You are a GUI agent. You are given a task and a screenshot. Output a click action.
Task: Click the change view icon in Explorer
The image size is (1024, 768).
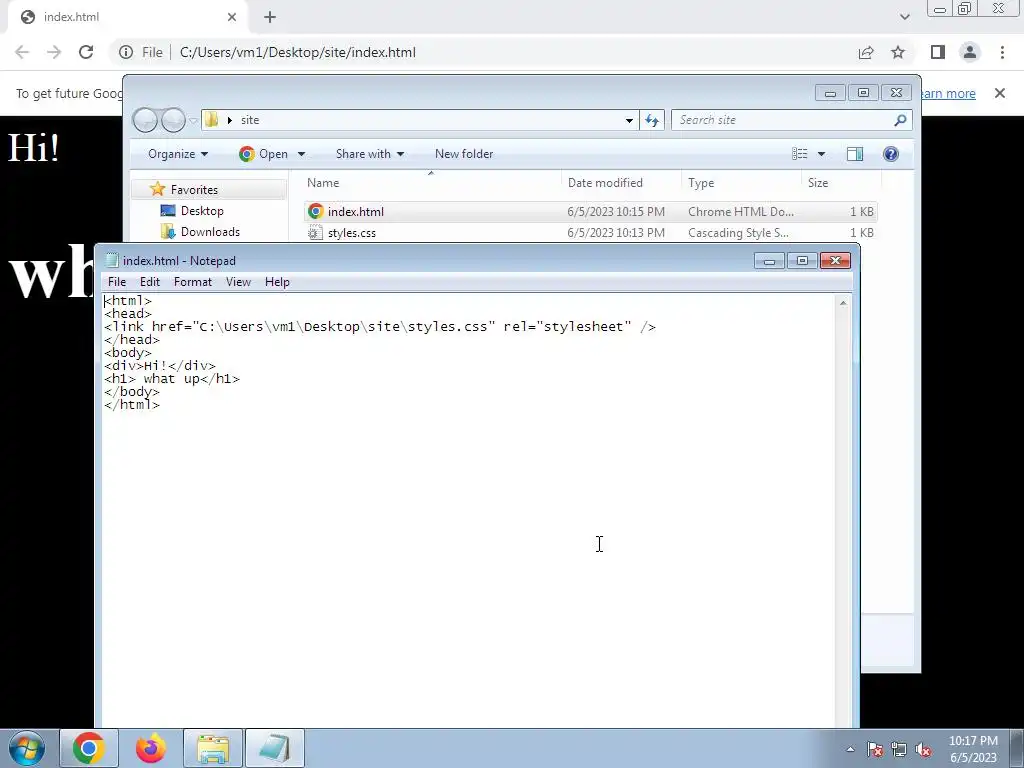tap(799, 154)
